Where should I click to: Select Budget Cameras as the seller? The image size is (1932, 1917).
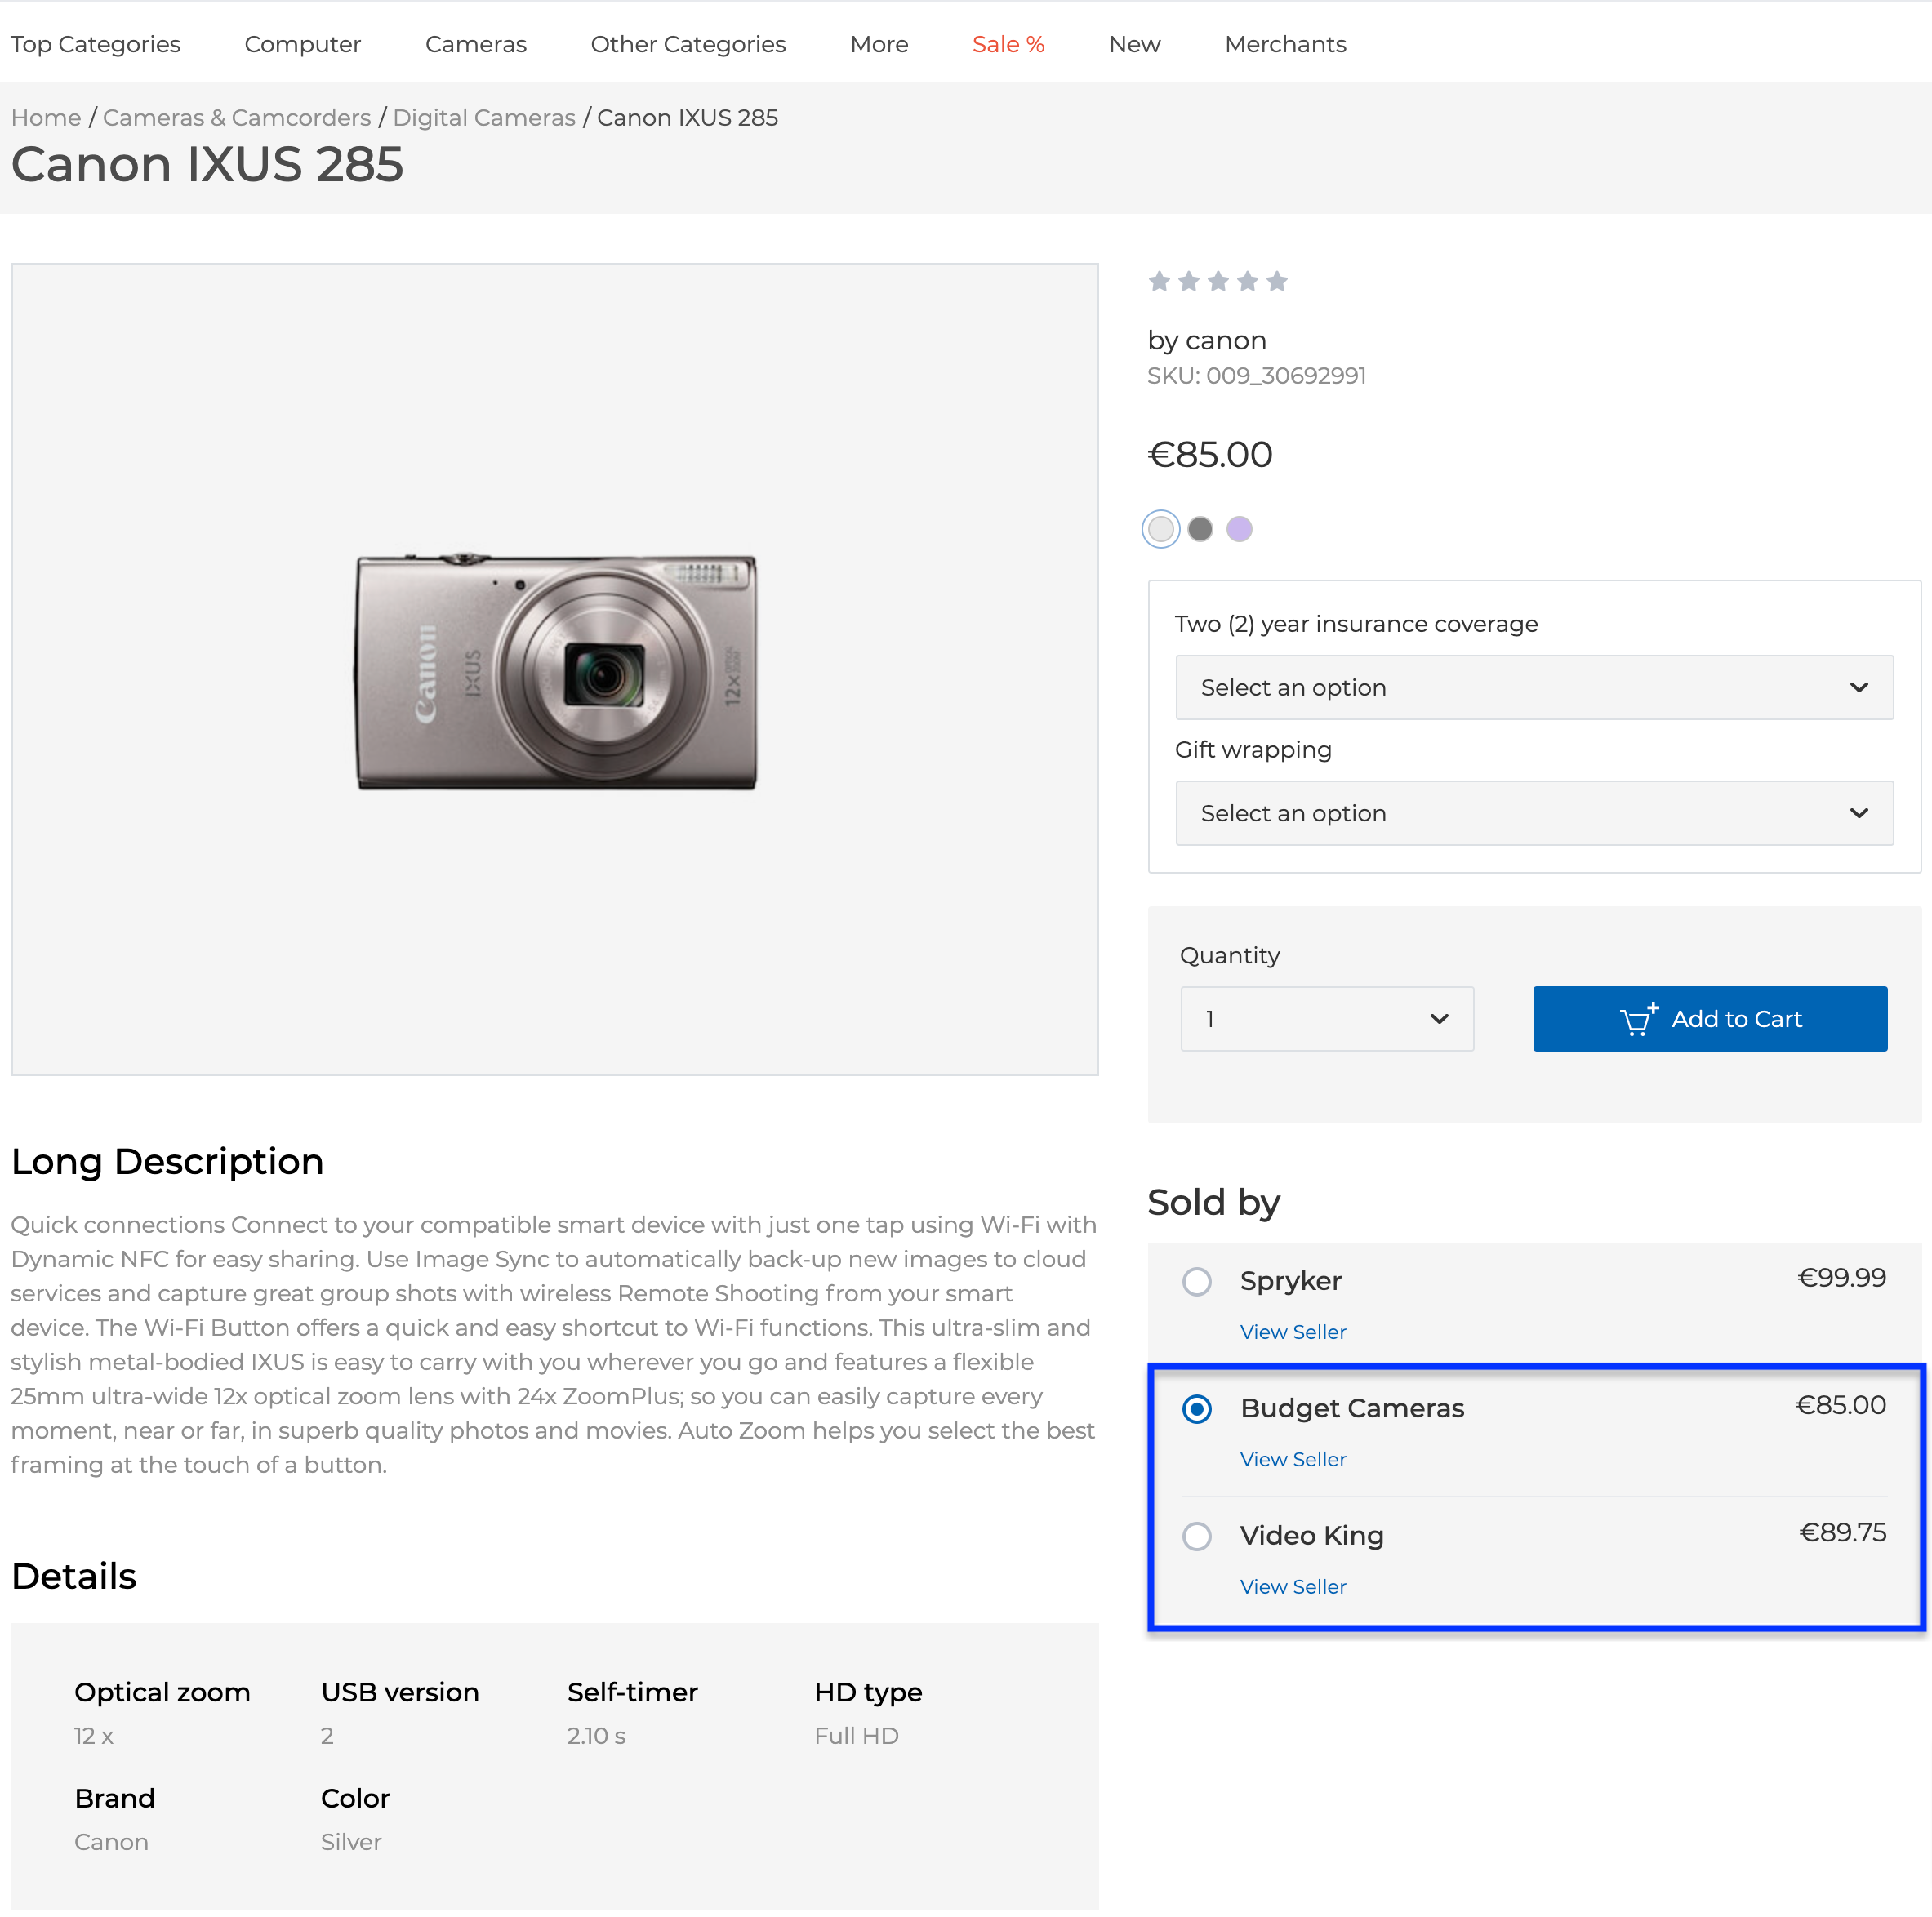(1197, 1409)
